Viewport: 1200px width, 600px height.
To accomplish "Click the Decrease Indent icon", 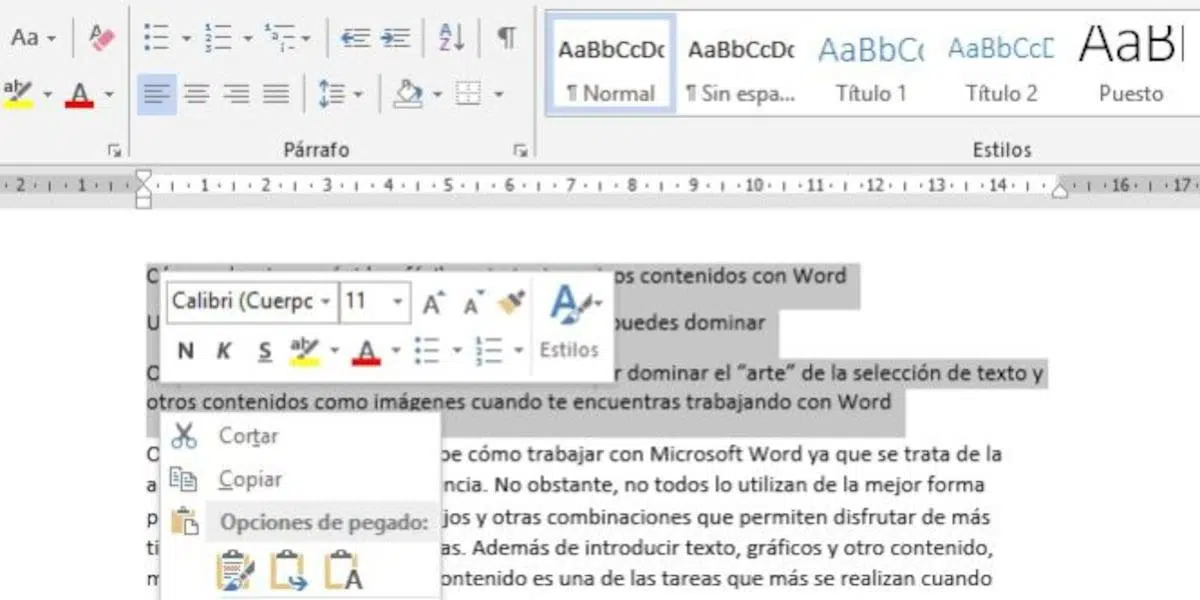I will tap(355, 38).
